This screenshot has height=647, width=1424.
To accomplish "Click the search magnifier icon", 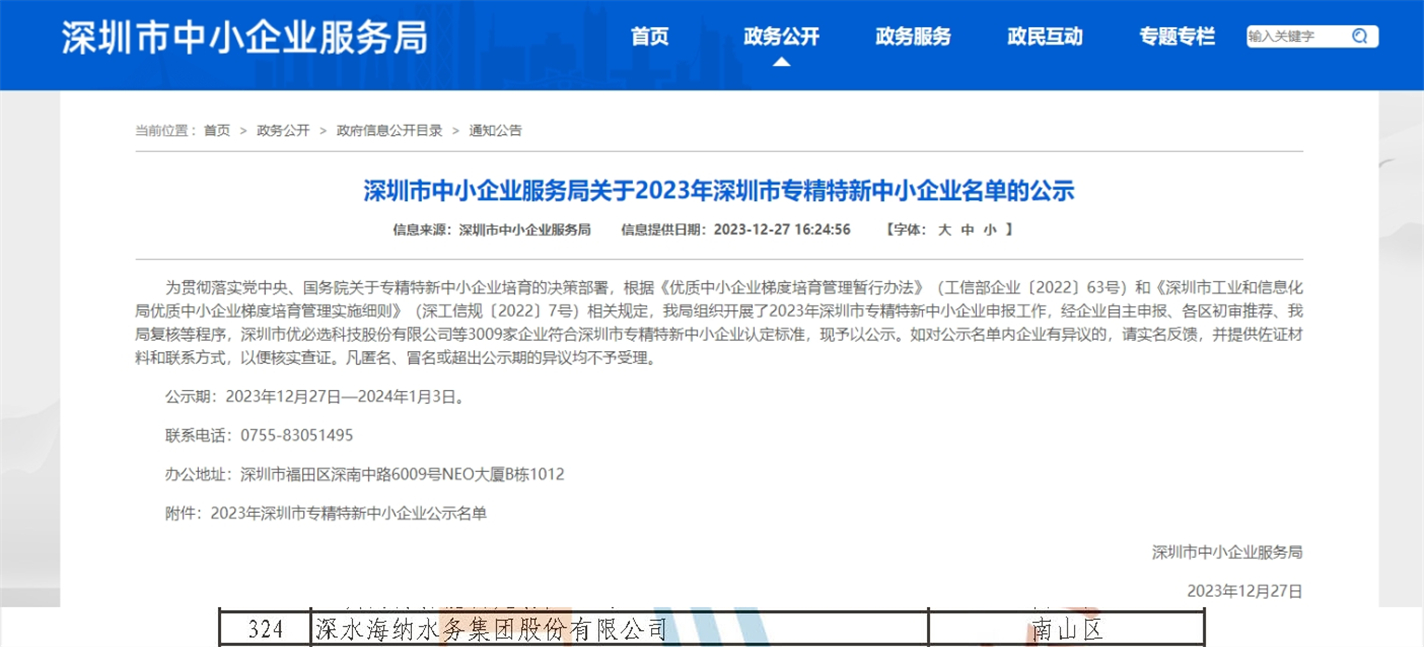I will [1360, 35].
